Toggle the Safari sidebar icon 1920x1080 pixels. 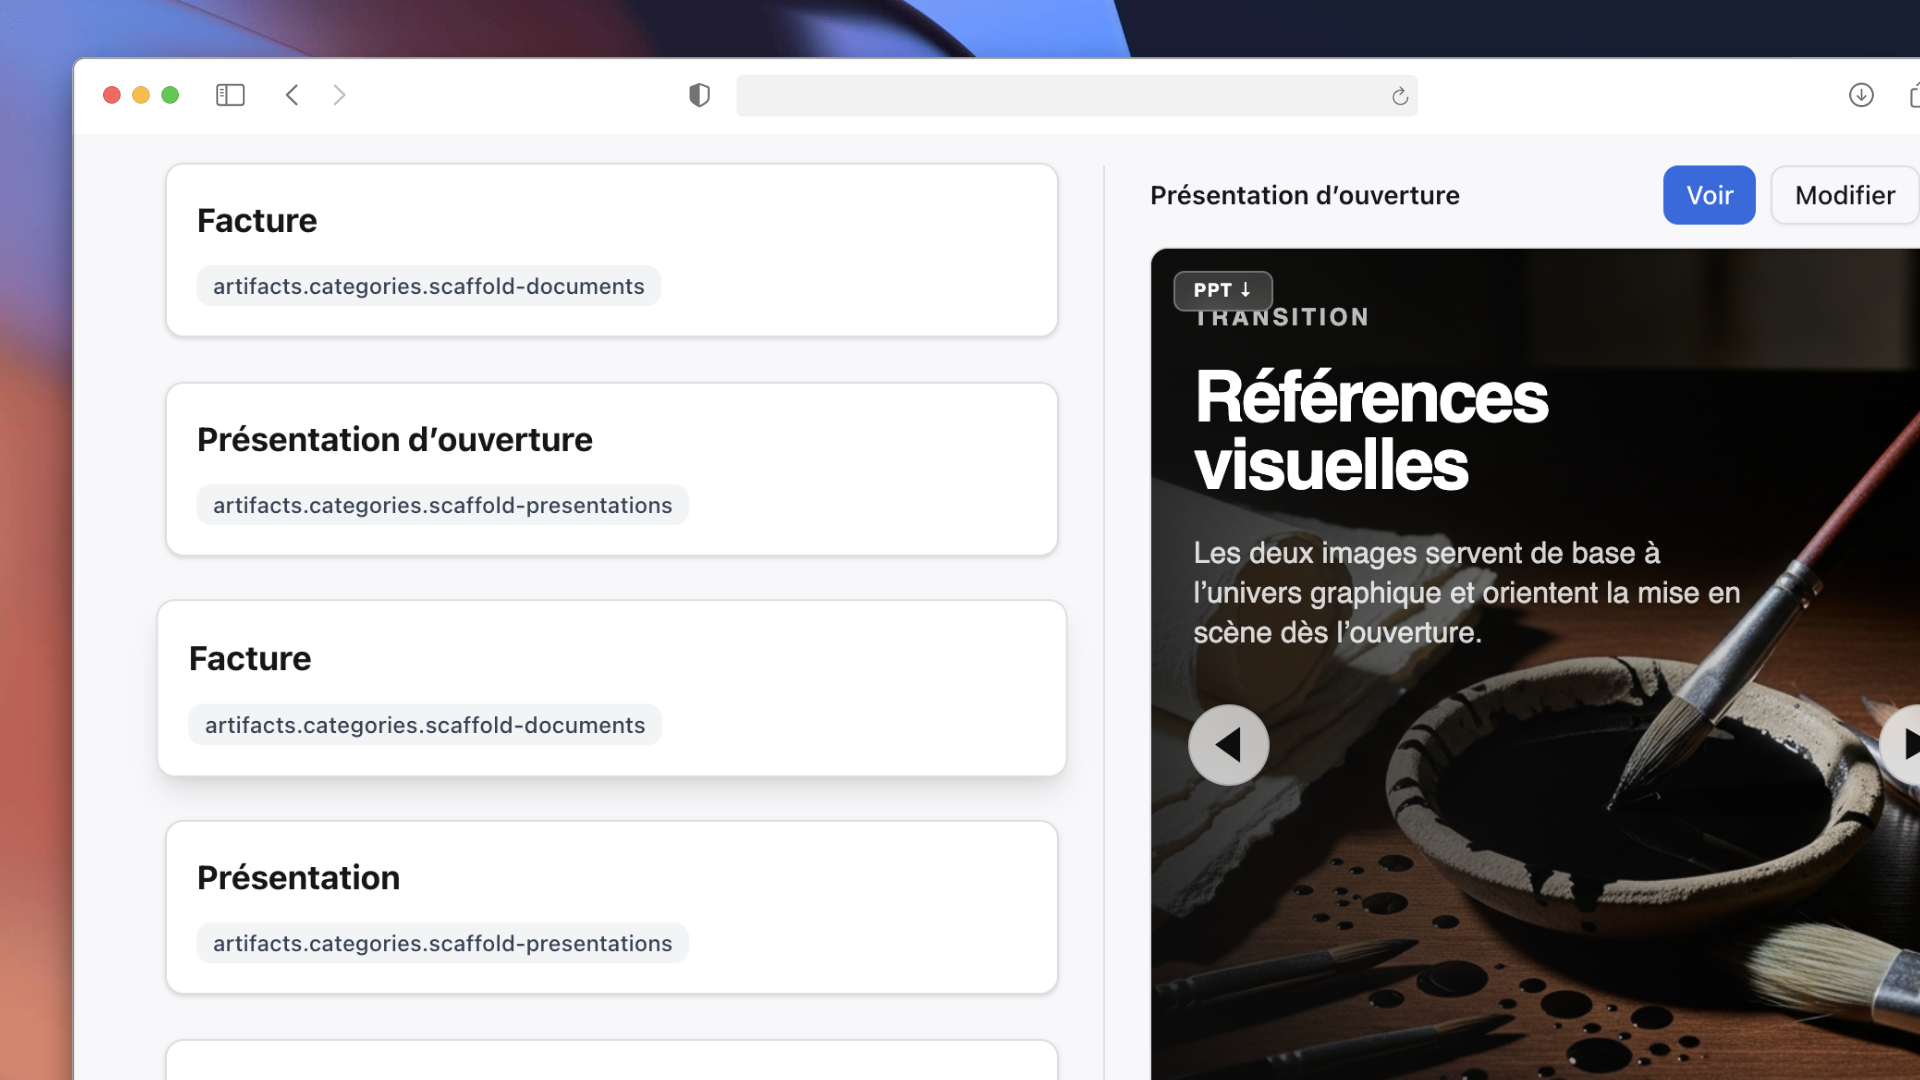230,95
